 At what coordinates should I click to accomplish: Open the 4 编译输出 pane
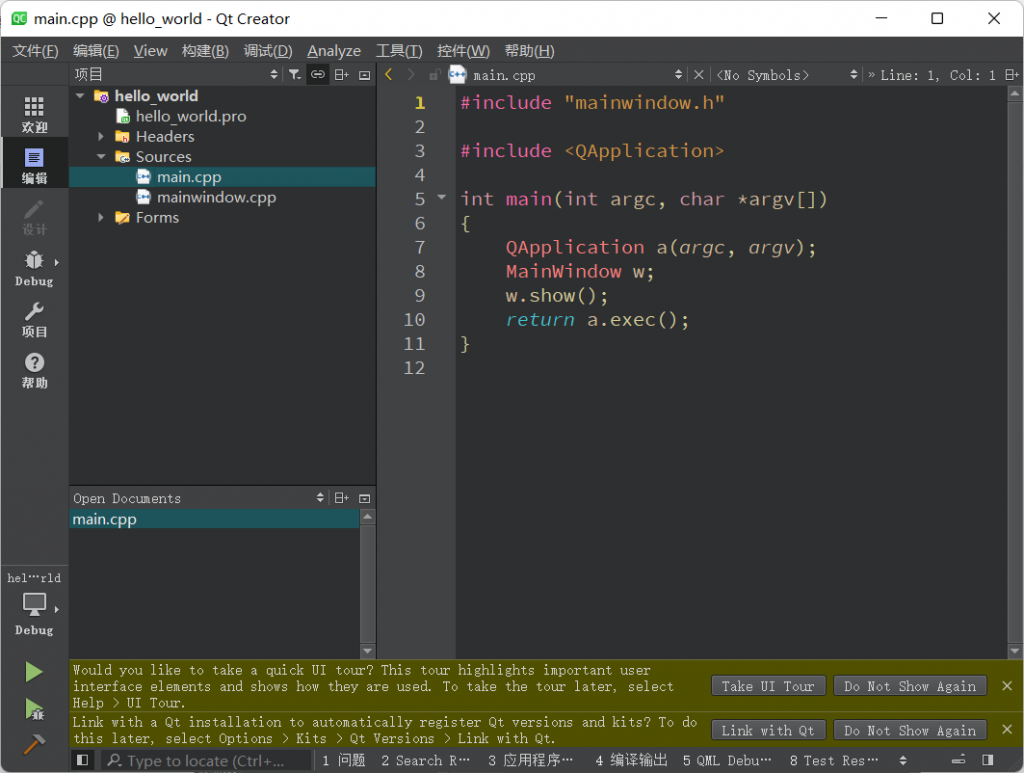tap(631, 760)
